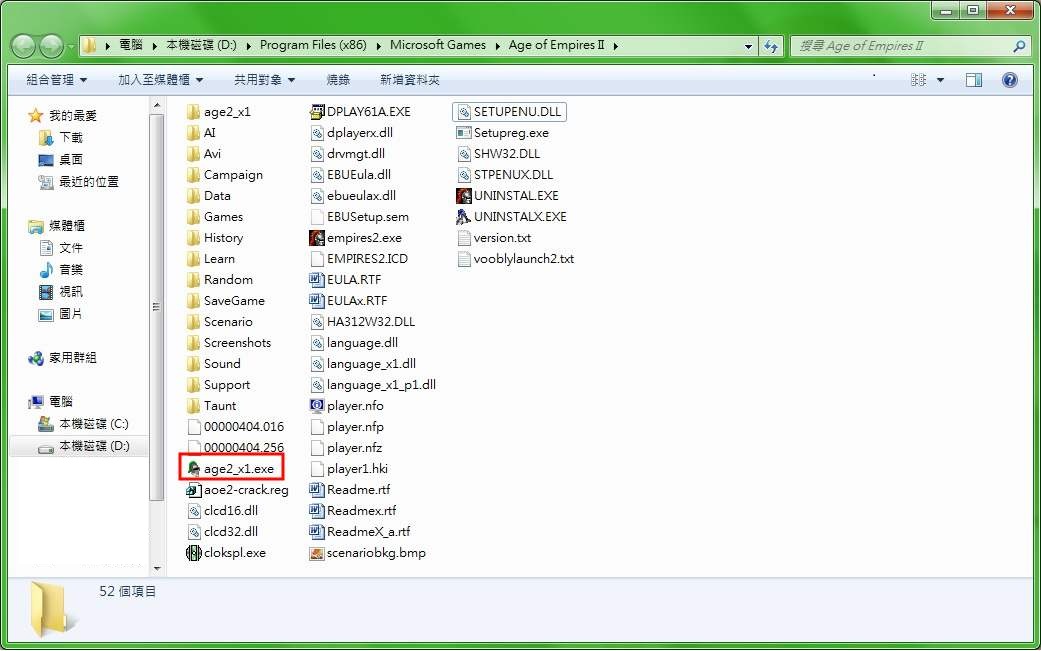Open the SaveGame folder icon

(x=193, y=301)
